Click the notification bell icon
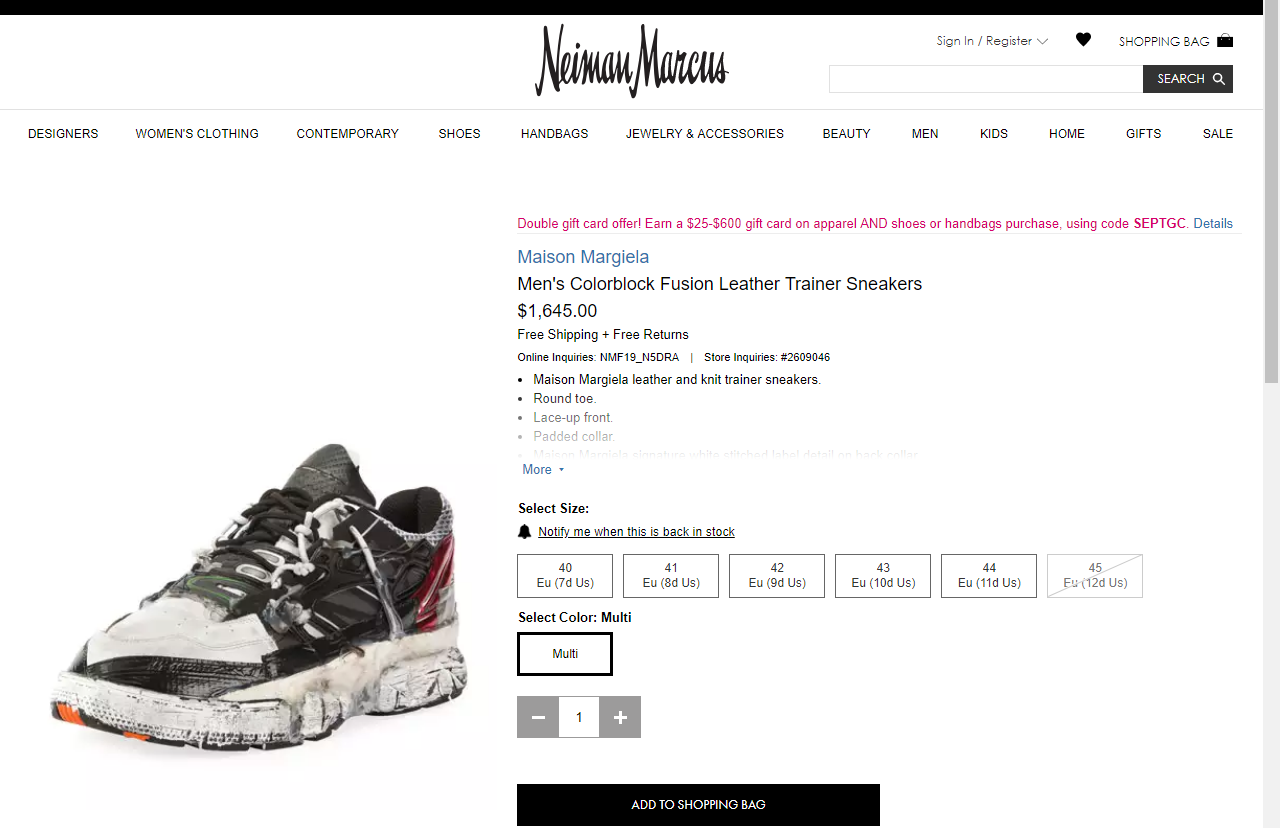Screen dimensions: 1280x828 [x=524, y=531]
